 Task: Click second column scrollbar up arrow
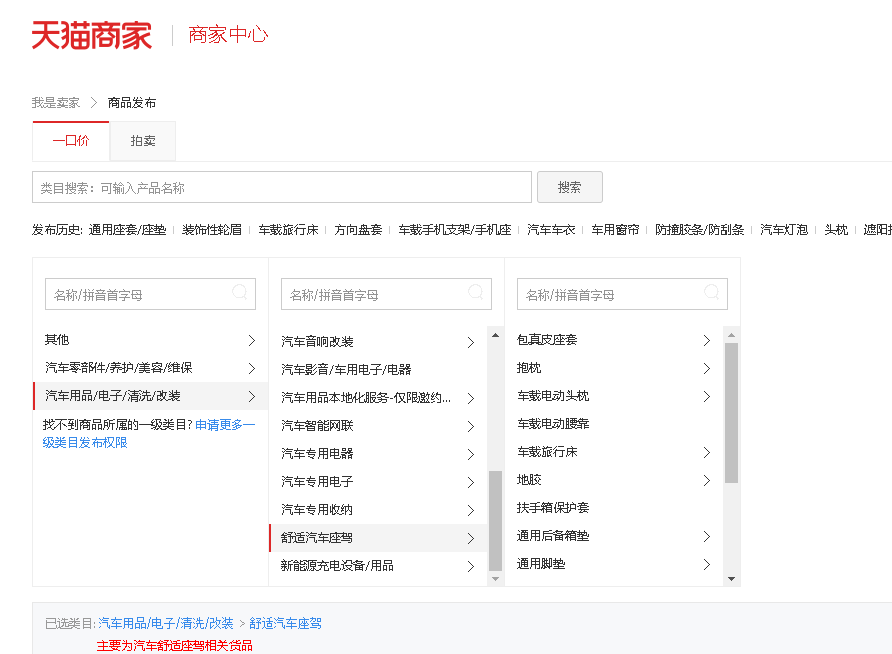pyautogui.click(x=495, y=336)
